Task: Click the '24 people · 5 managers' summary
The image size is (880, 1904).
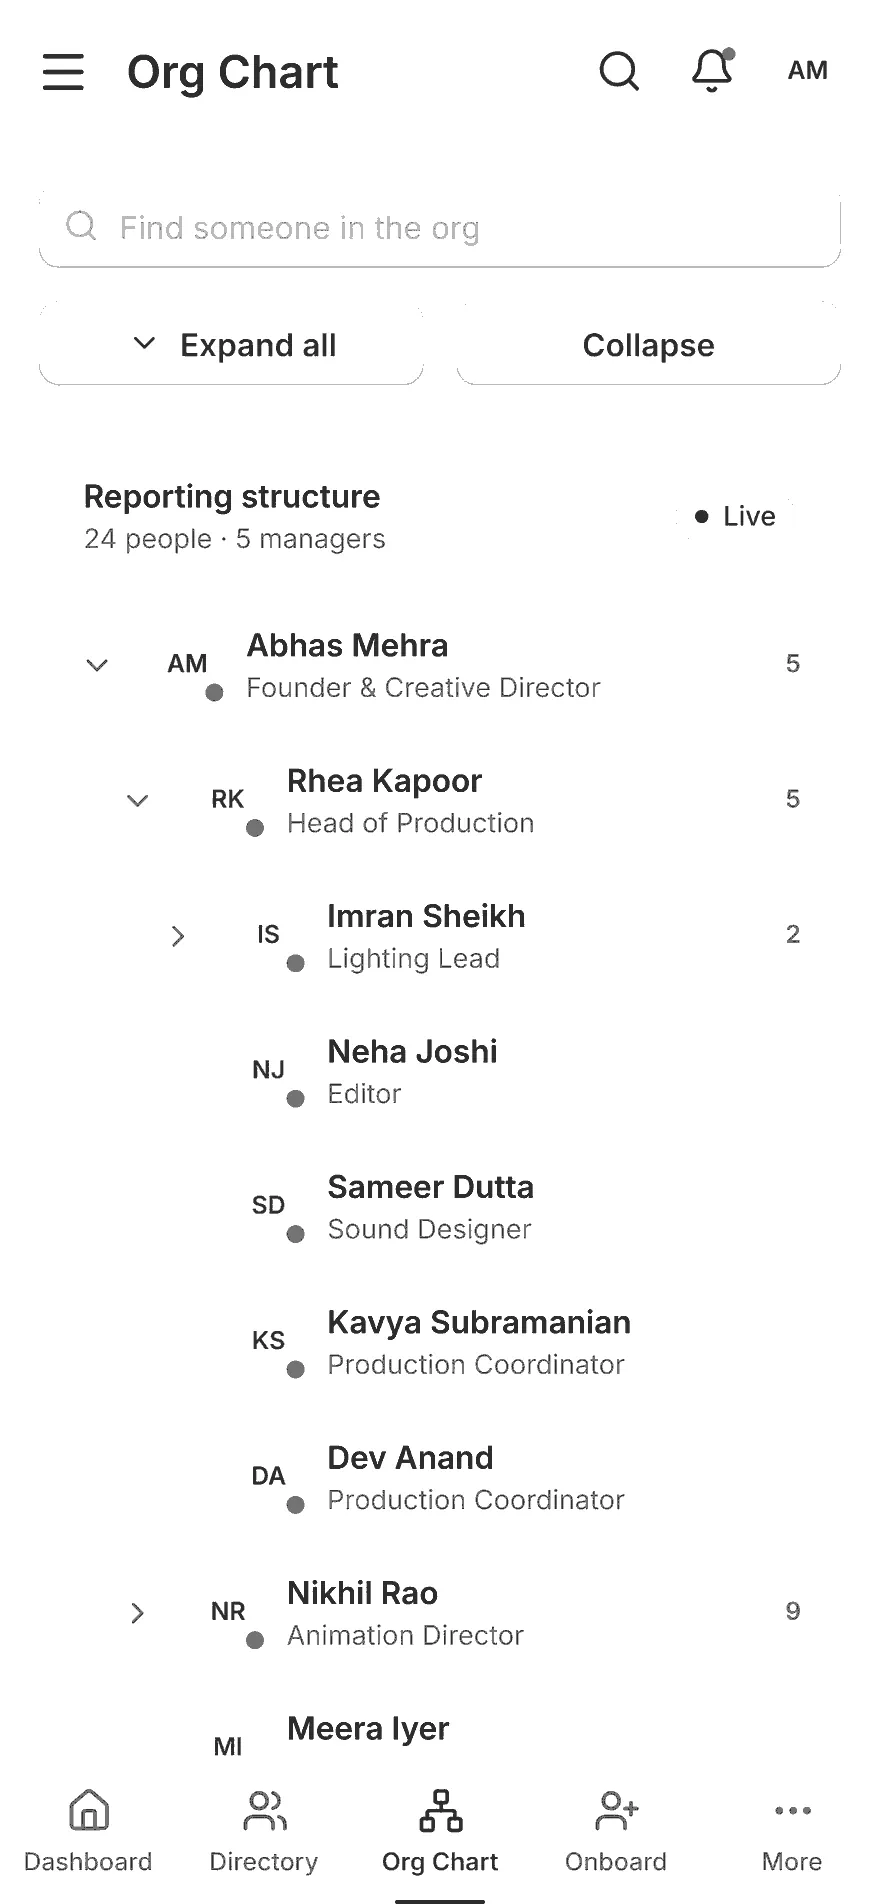Action: [x=234, y=539]
